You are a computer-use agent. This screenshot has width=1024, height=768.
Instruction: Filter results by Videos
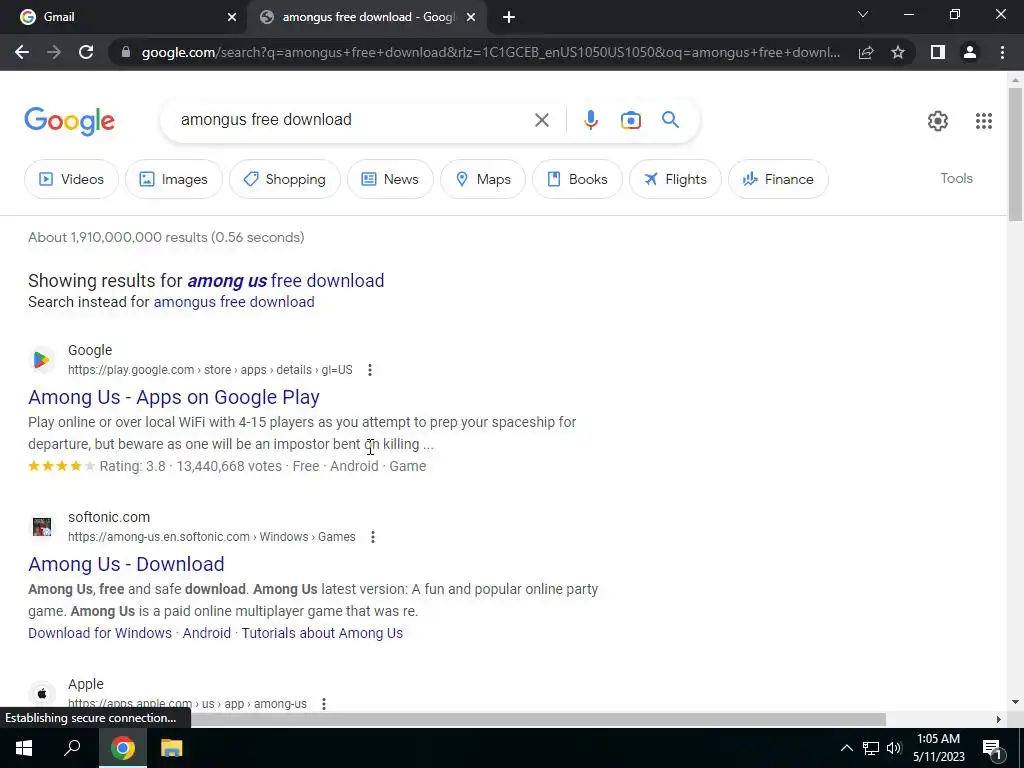pos(71,179)
